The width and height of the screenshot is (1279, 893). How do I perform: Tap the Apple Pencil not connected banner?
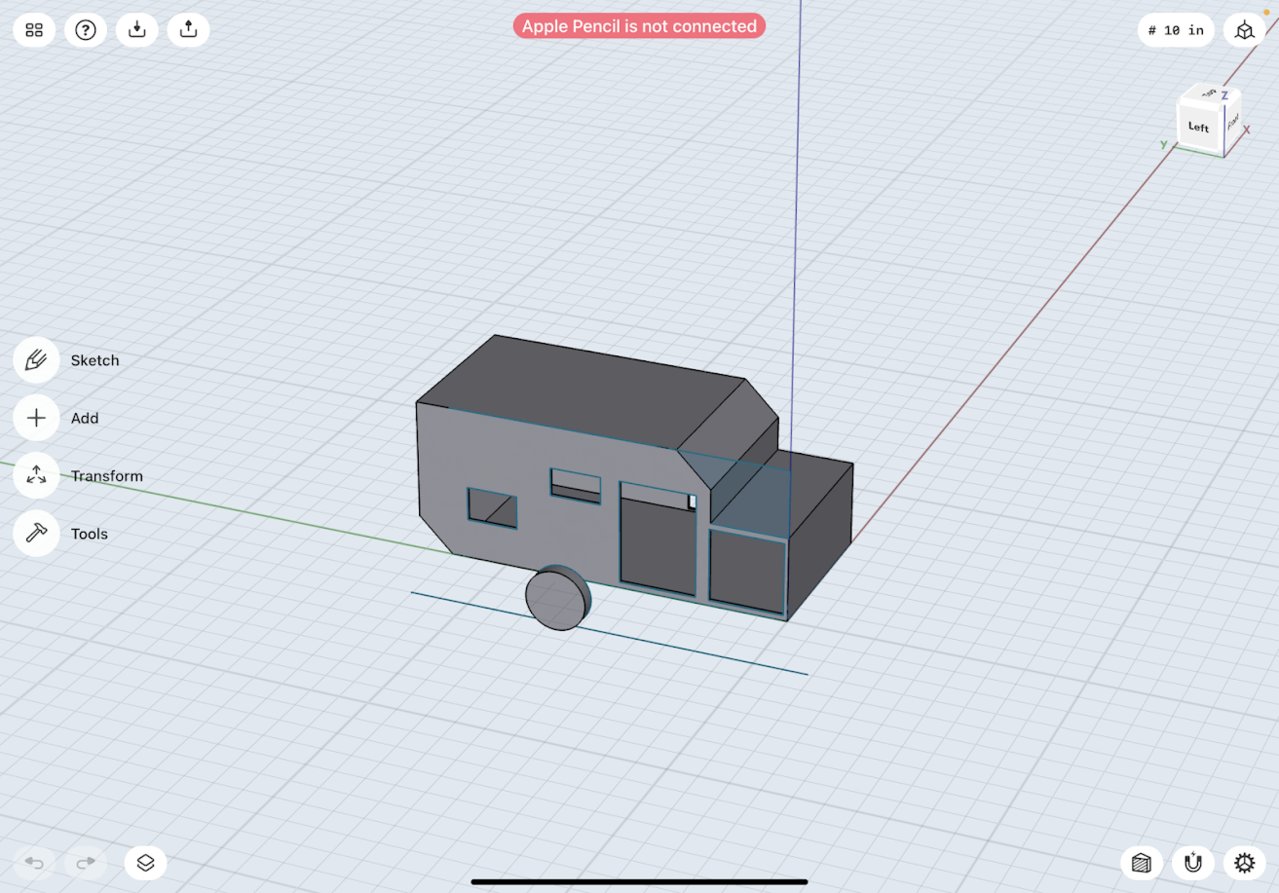click(x=639, y=26)
